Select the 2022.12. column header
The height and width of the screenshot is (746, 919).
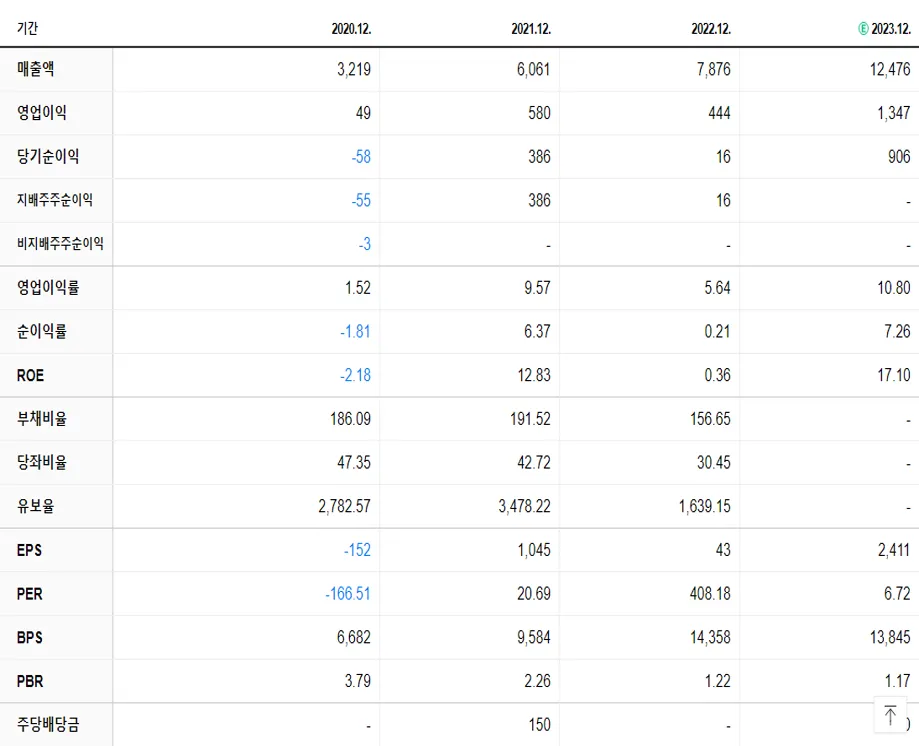point(712,29)
